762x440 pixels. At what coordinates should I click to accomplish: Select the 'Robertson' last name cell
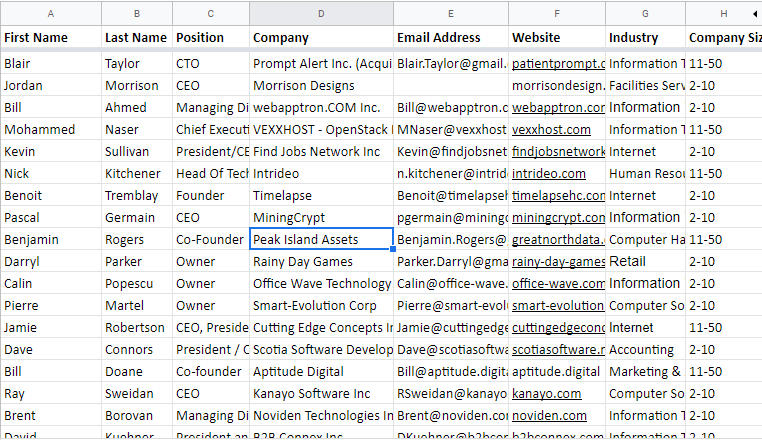[137, 328]
